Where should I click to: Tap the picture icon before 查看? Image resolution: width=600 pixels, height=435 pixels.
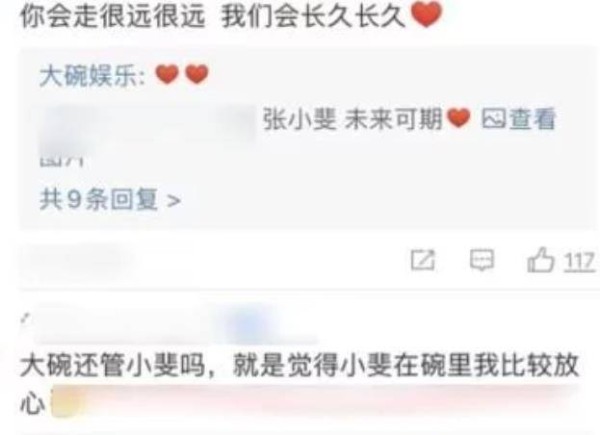[494, 119]
